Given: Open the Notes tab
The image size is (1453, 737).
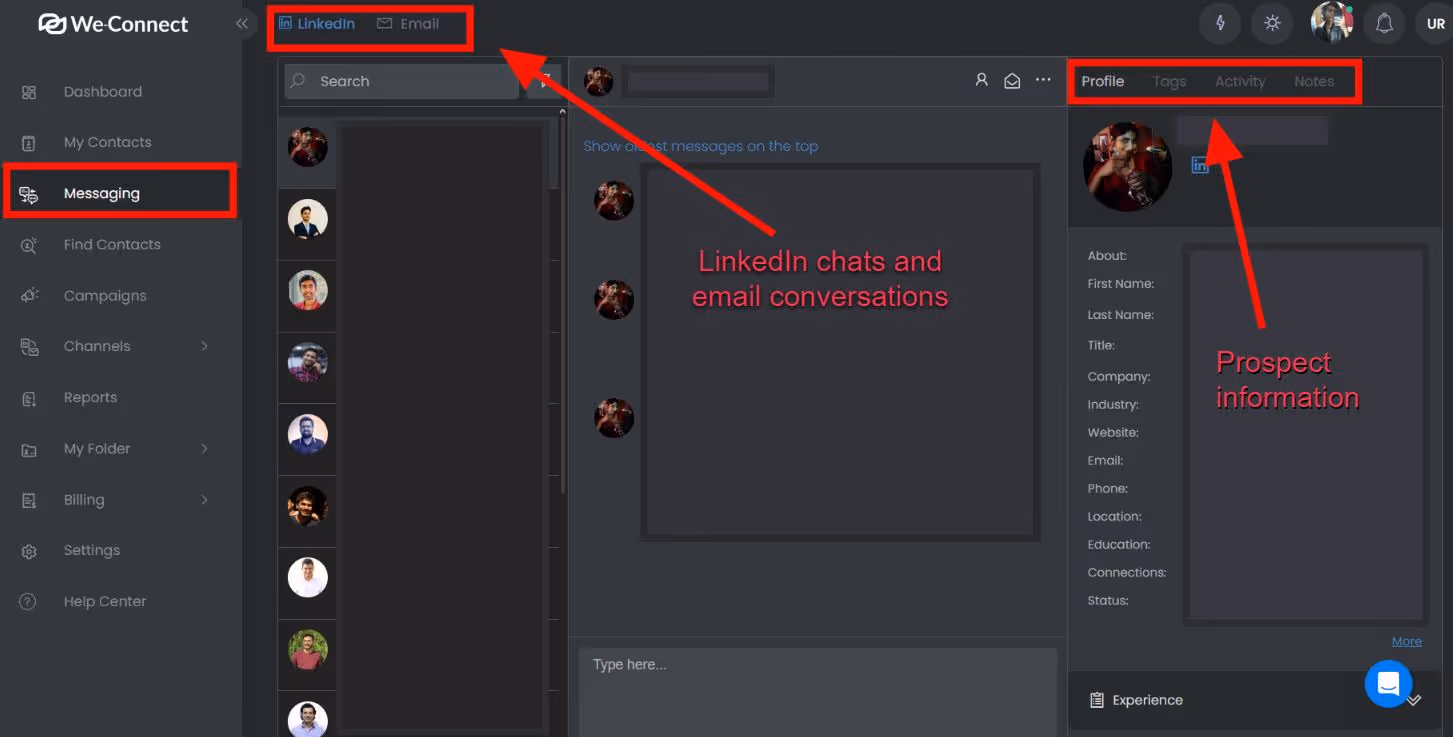Looking at the screenshot, I should click(x=1314, y=81).
